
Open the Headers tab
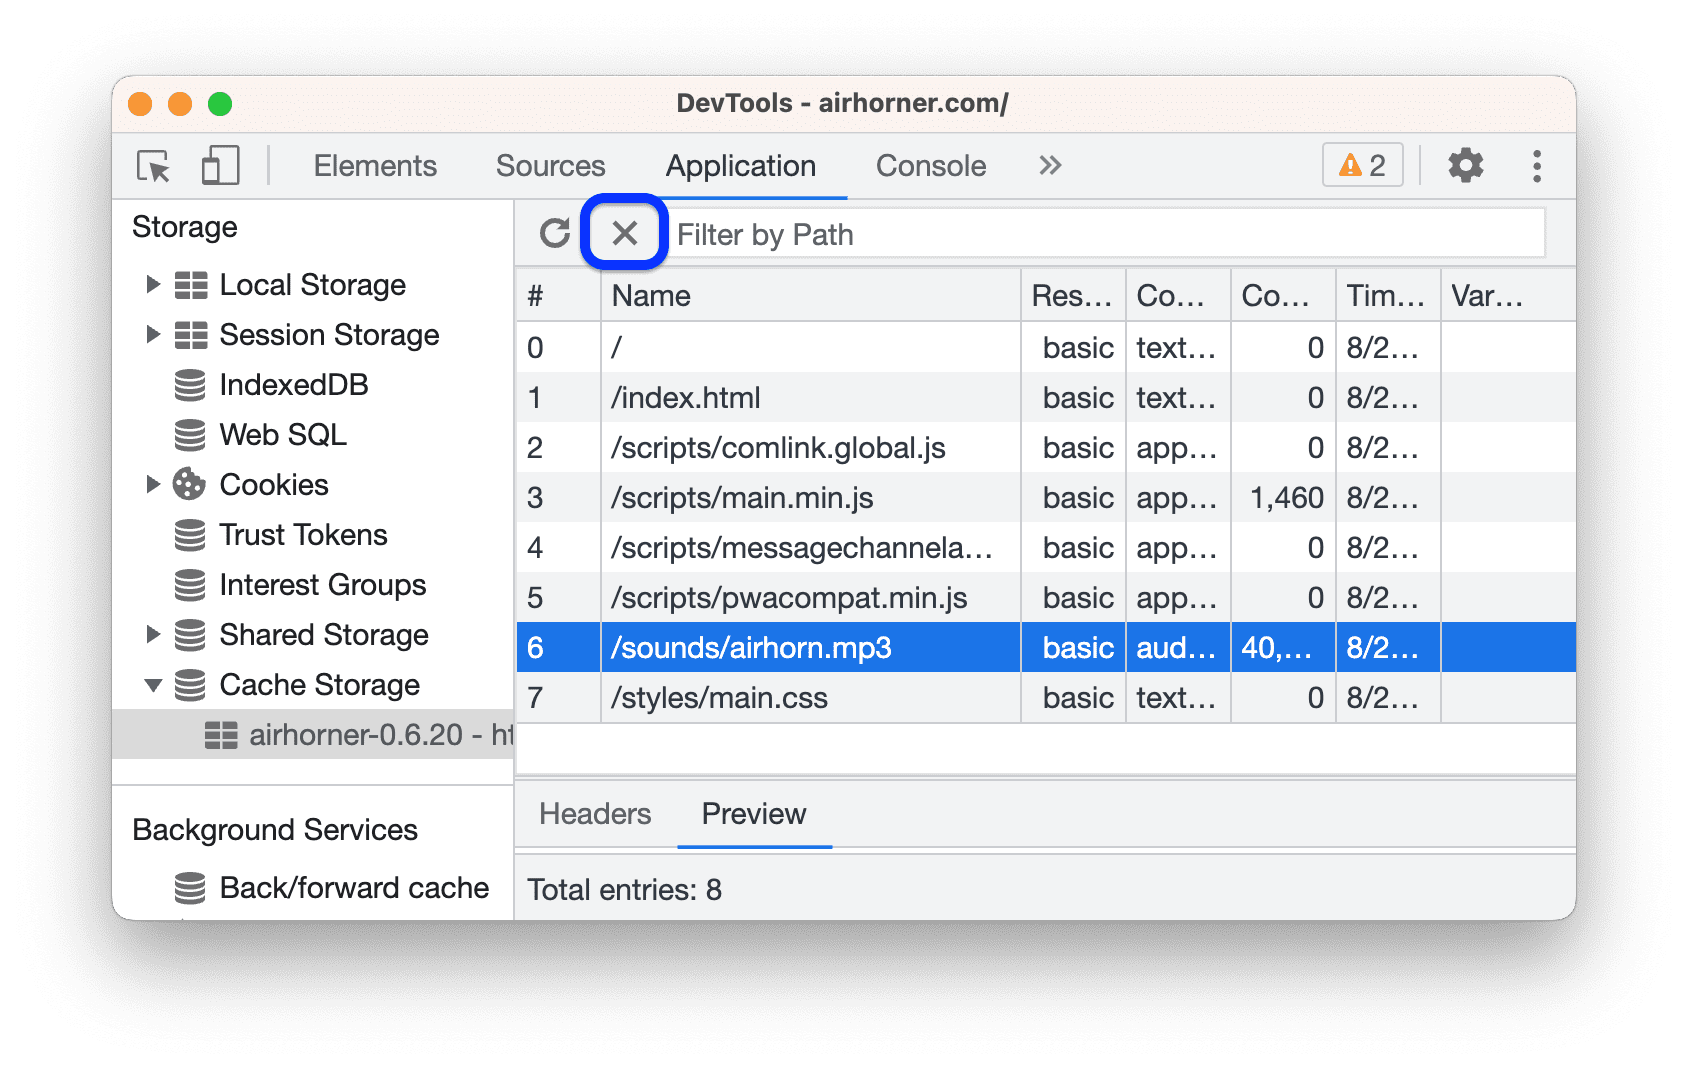pos(594,814)
